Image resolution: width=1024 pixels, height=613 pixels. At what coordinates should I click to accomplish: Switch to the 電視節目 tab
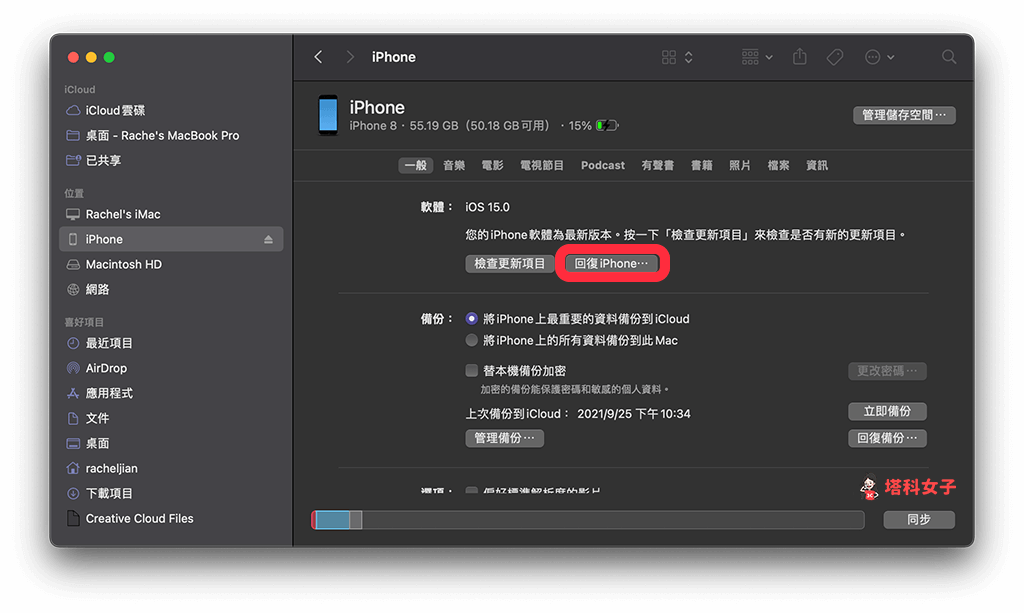pyautogui.click(x=542, y=166)
